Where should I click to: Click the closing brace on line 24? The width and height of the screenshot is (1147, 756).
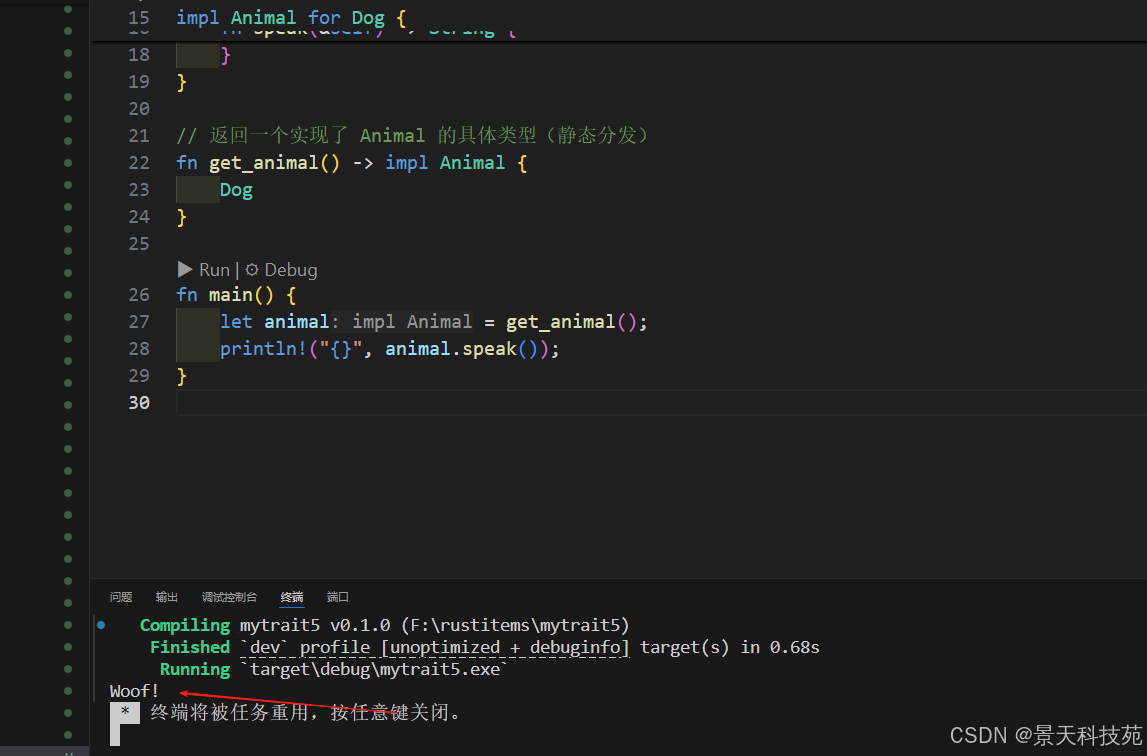181,217
